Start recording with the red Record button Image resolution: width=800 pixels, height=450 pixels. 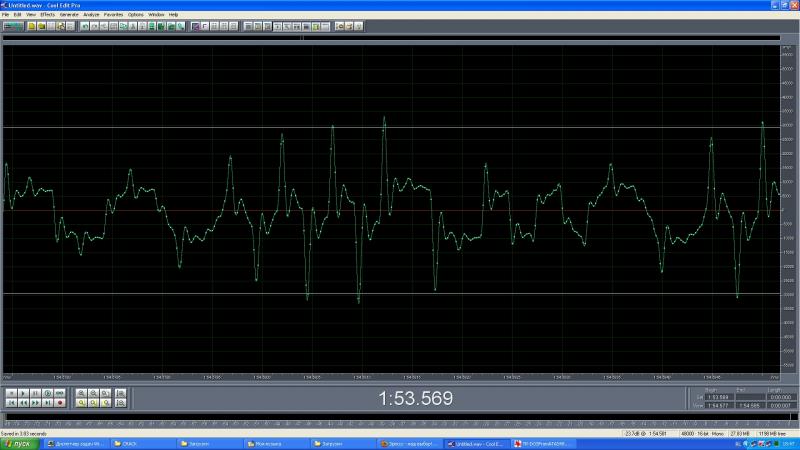click(60, 403)
